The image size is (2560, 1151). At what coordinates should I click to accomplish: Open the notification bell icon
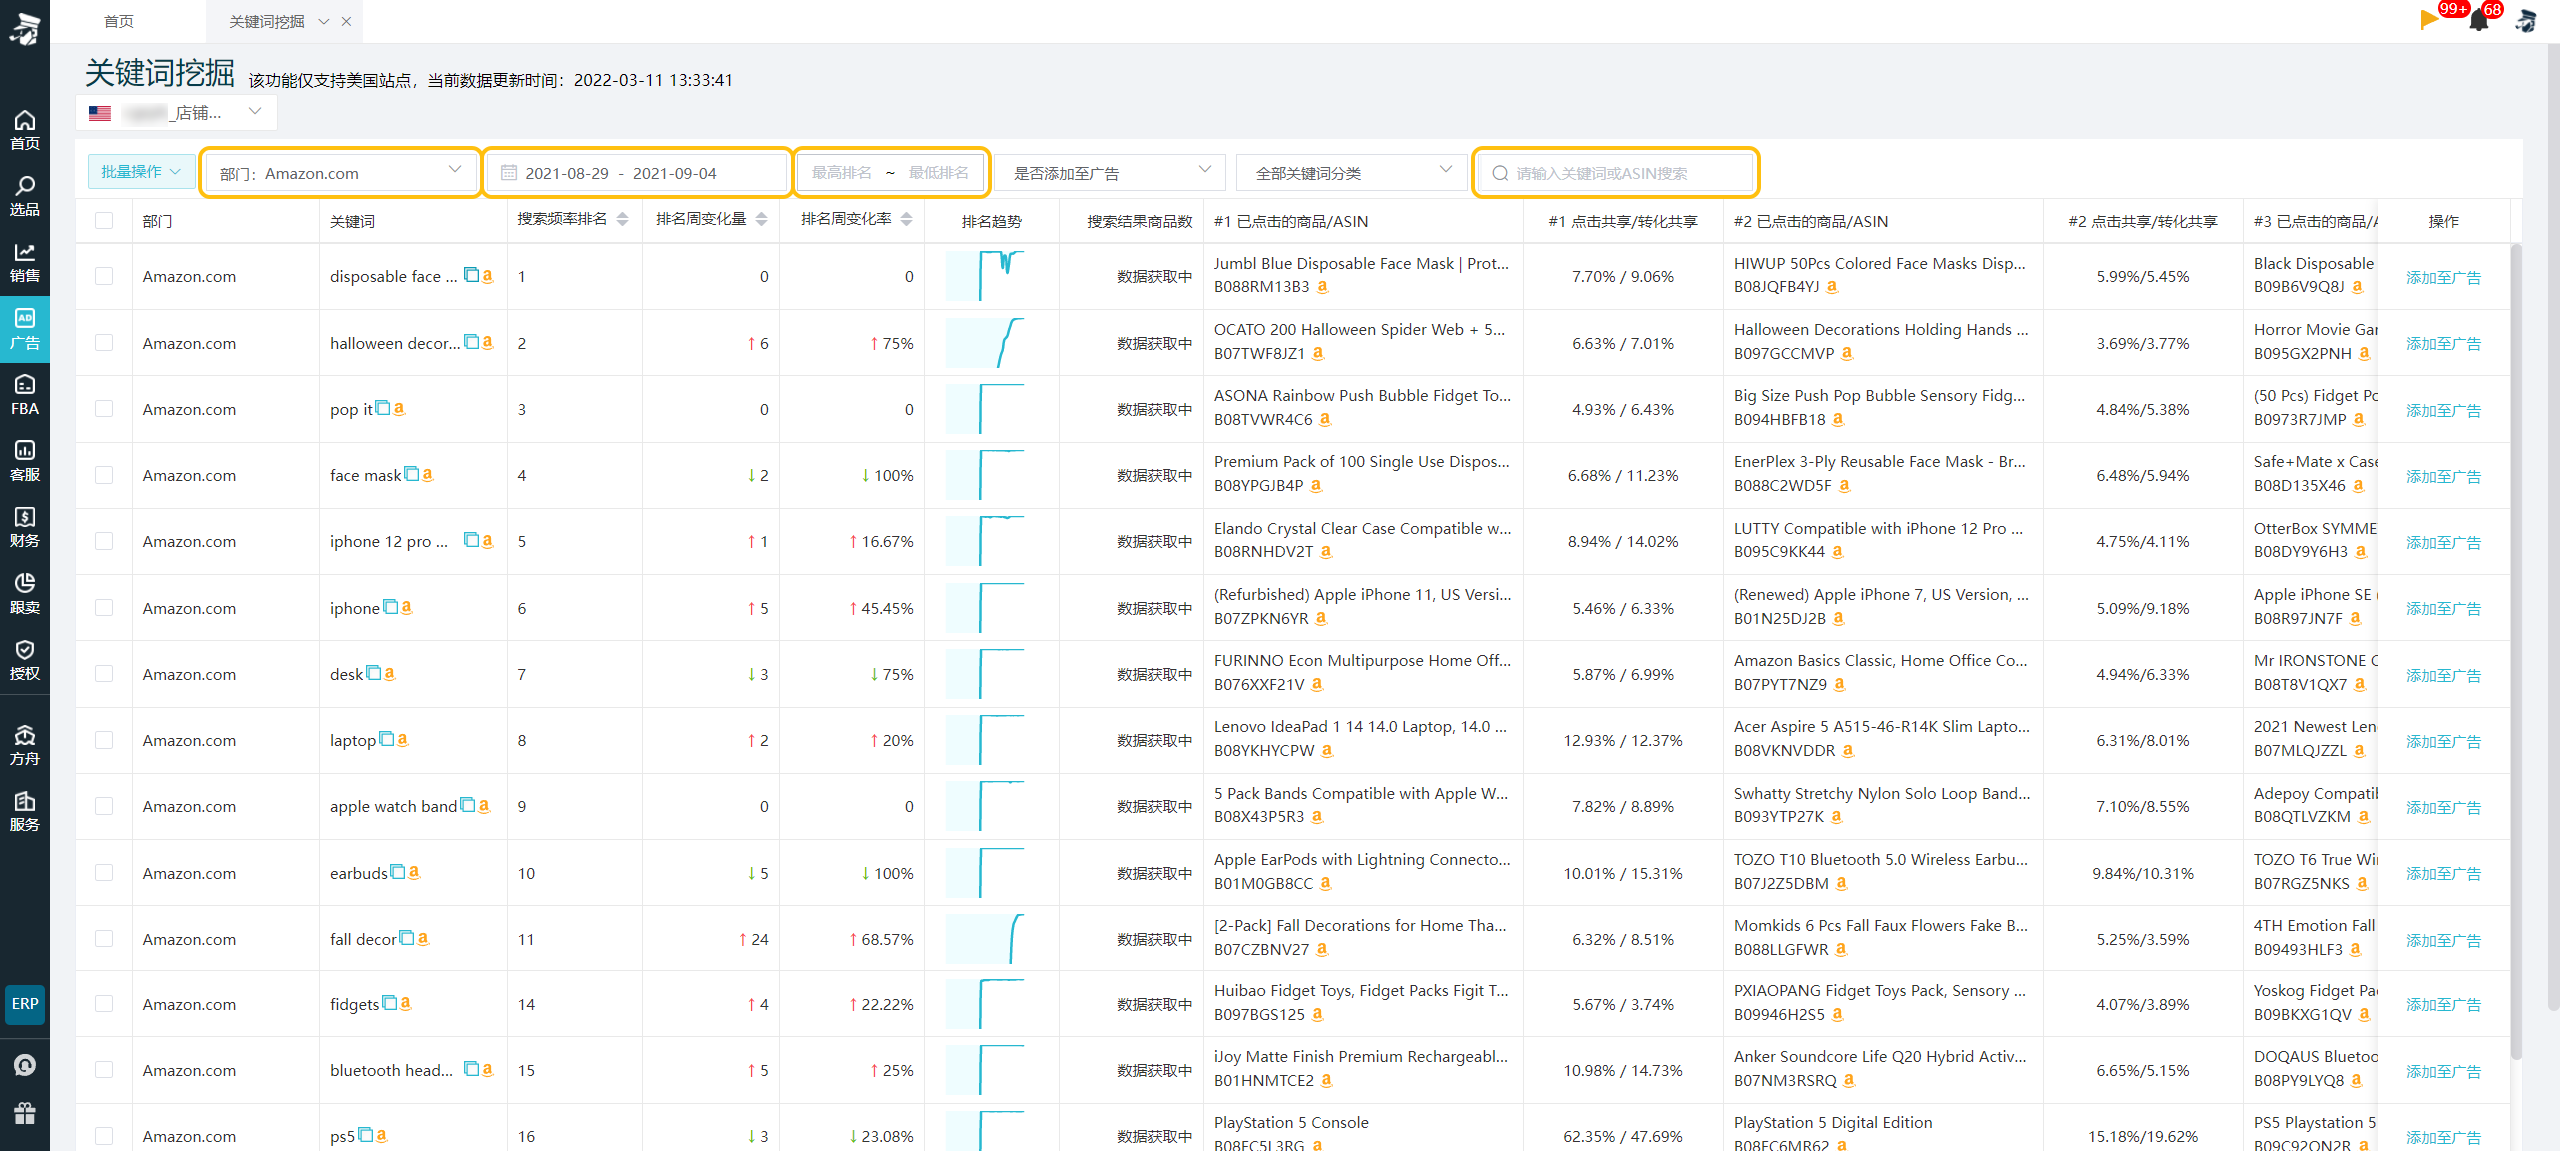pyautogui.click(x=2478, y=20)
